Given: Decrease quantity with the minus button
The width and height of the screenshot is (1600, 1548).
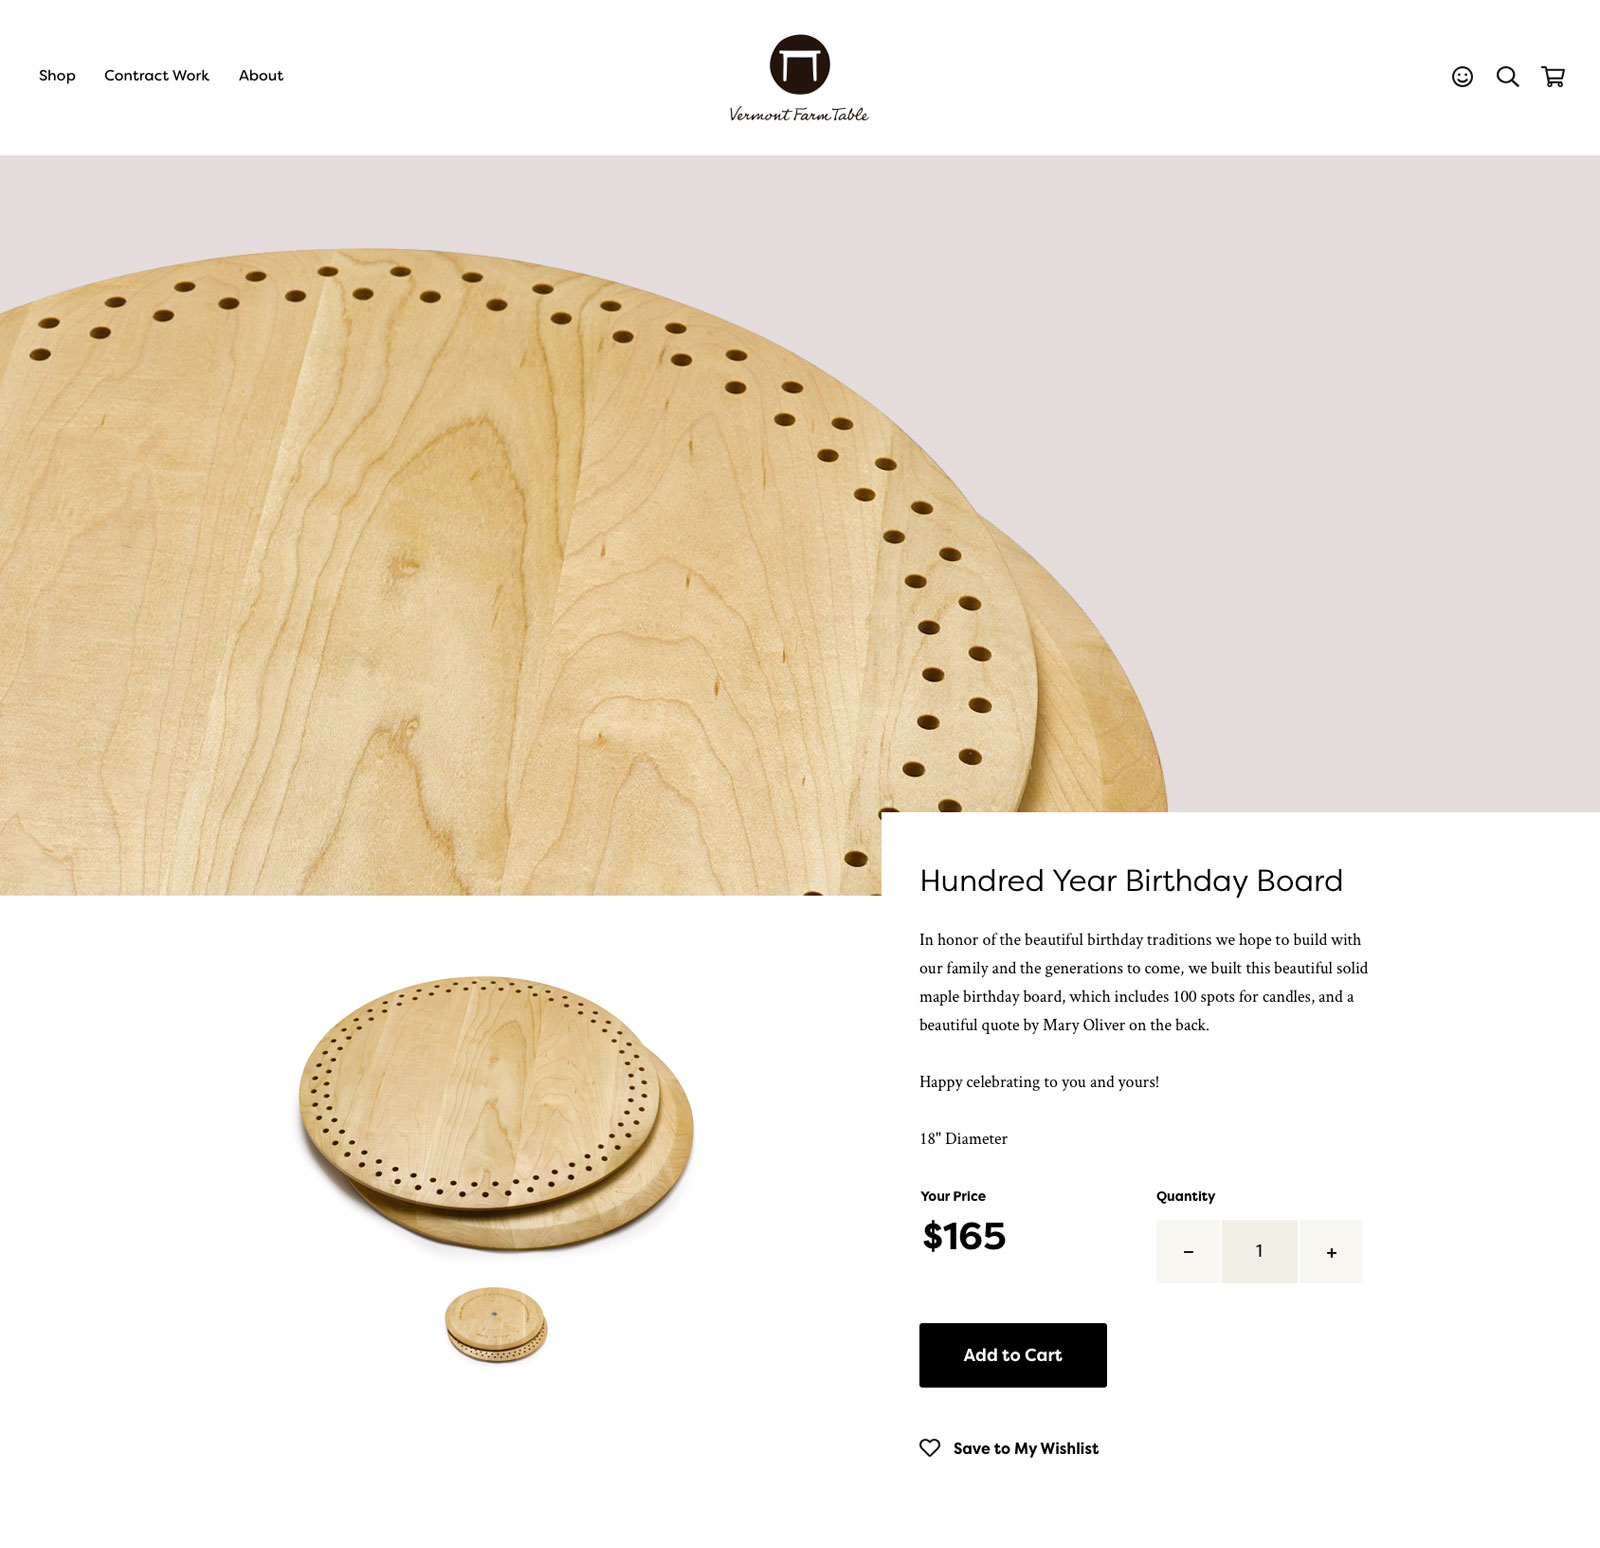Looking at the screenshot, I should [1187, 1251].
